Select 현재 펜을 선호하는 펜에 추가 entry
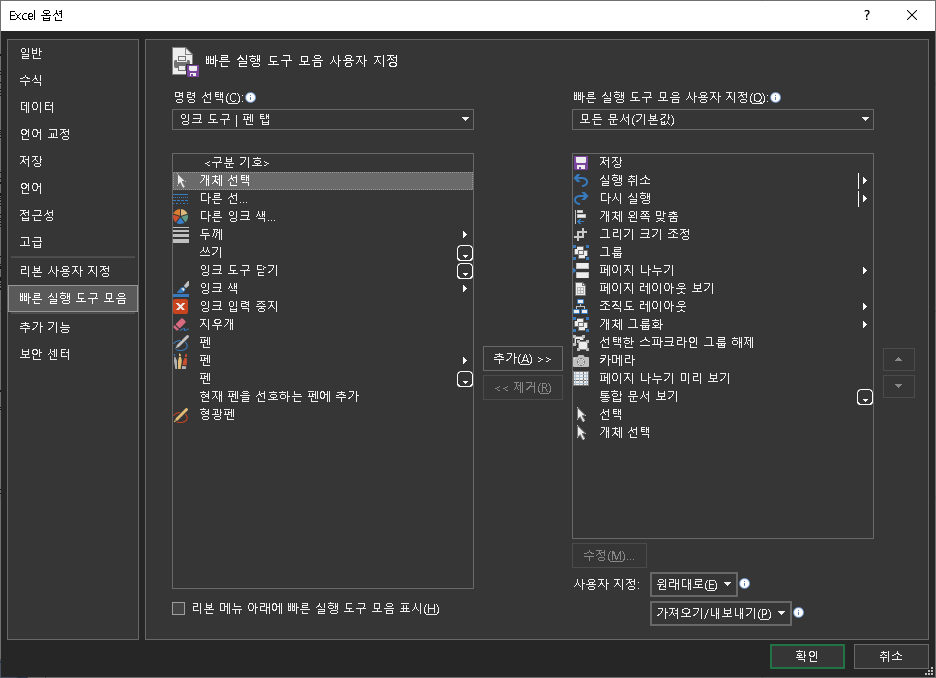 [x=323, y=396]
